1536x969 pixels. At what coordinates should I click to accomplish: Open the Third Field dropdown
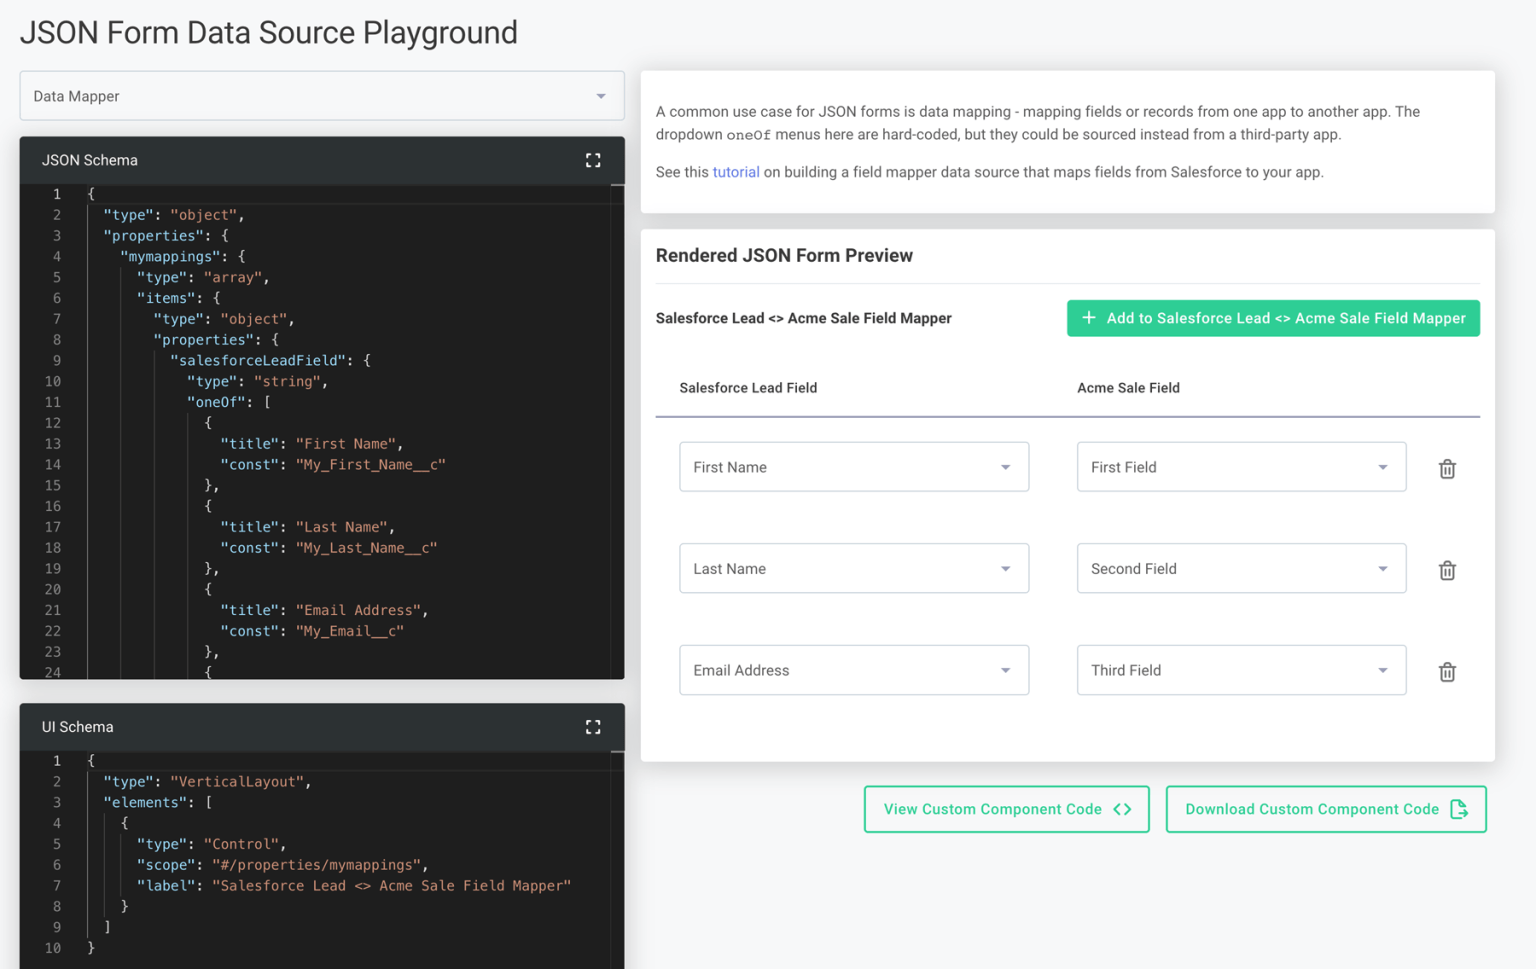click(x=1241, y=670)
